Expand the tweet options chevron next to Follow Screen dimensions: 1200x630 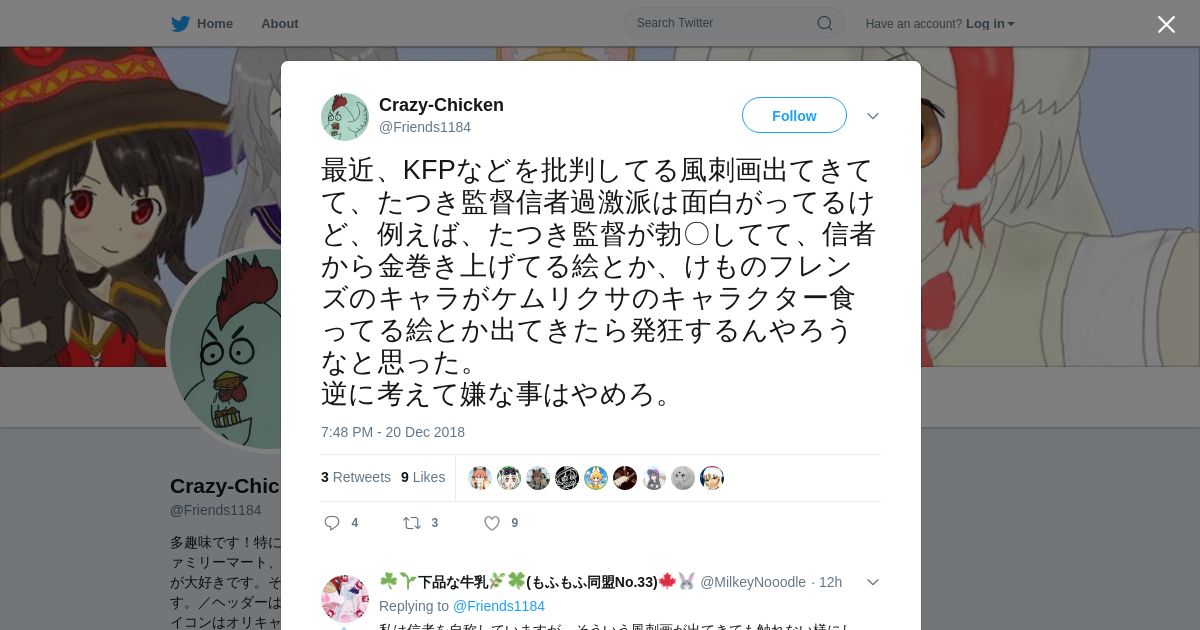[x=873, y=116]
